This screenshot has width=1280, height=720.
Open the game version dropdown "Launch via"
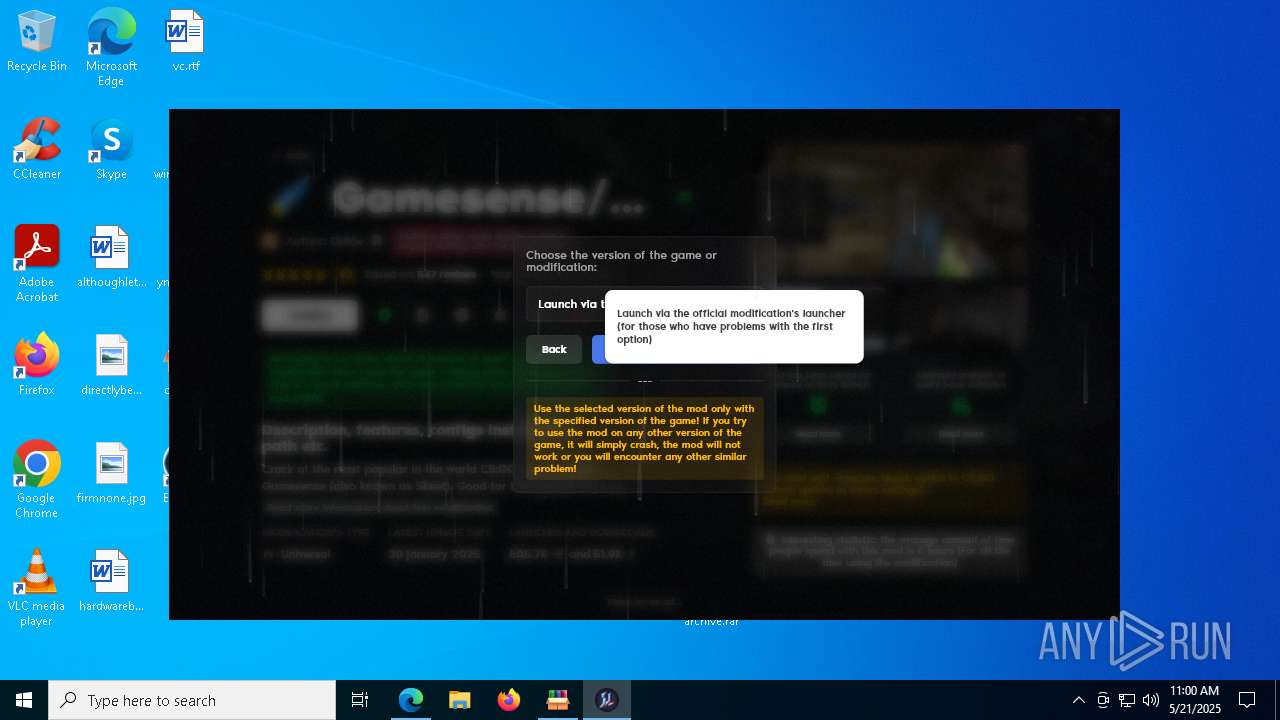coord(566,304)
